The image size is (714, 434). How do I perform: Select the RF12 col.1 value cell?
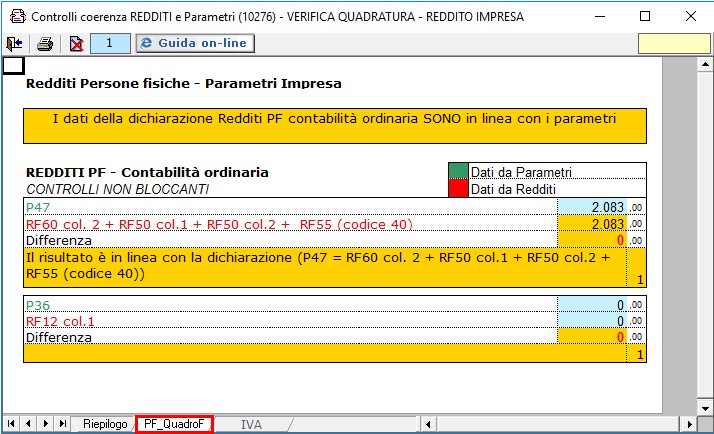point(592,321)
